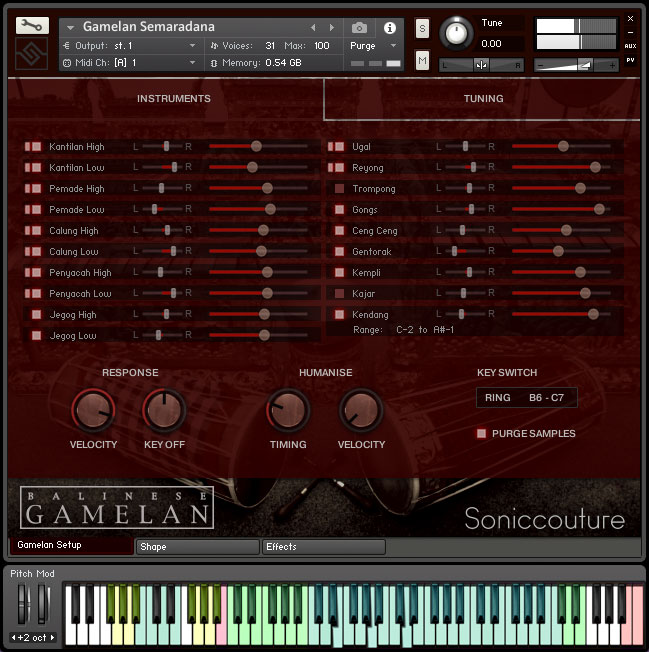Open the RING key switch selector
649x652 pixels.
[x=526, y=398]
